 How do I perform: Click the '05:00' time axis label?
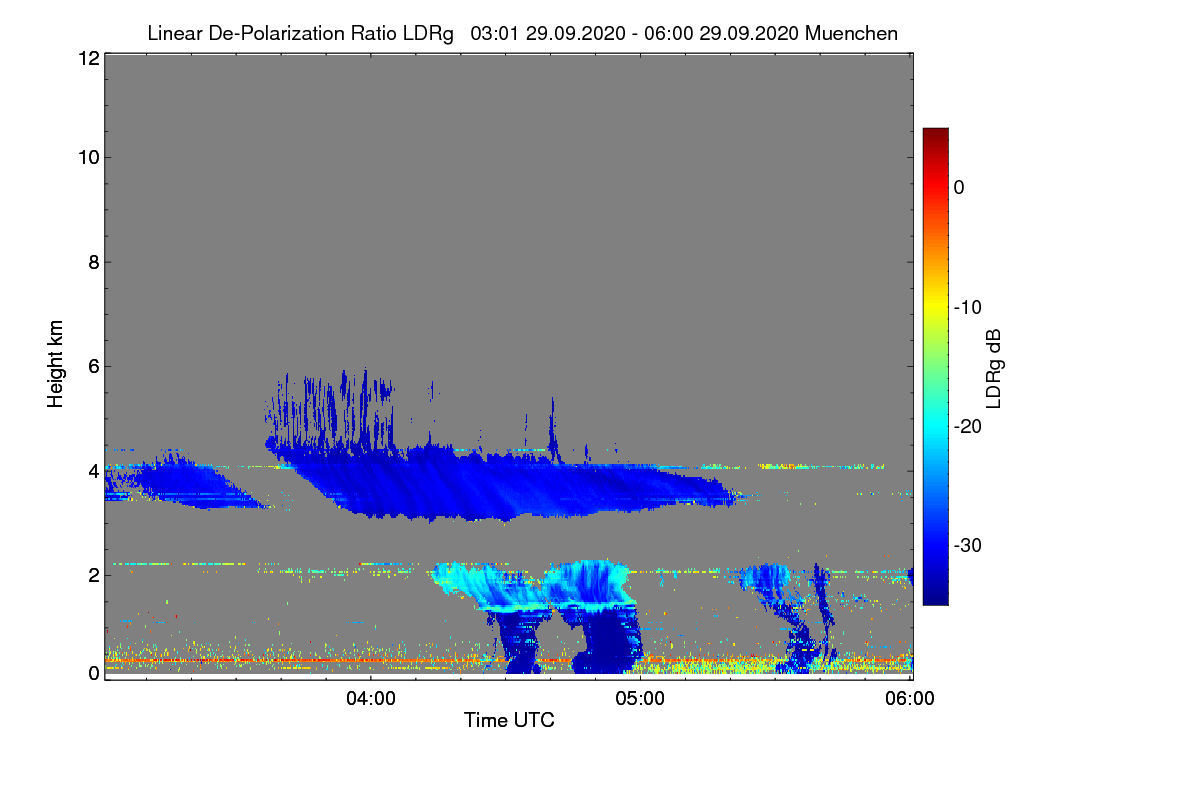tap(640, 700)
